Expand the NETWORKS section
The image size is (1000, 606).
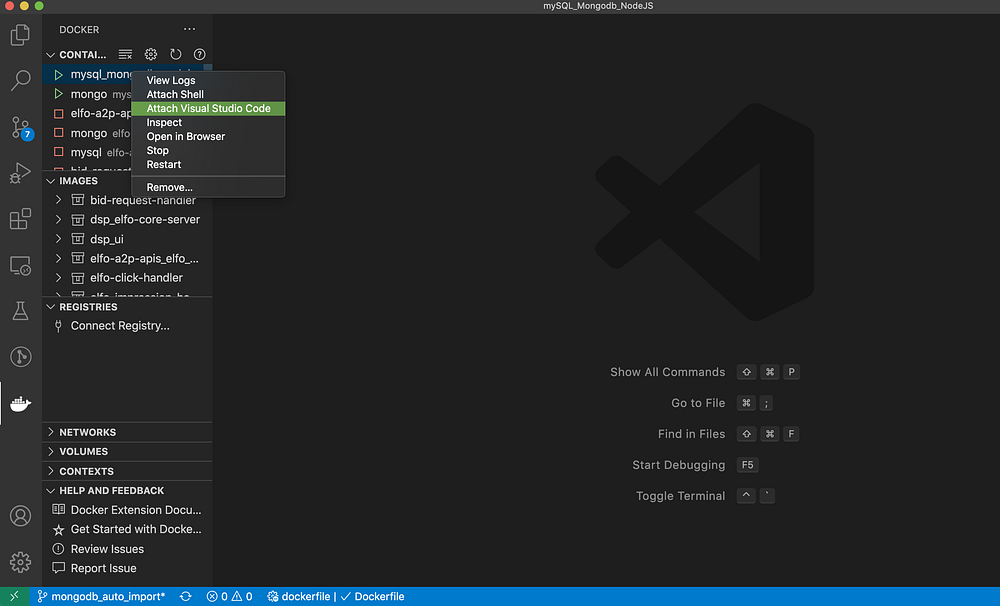pyautogui.click(x=50, y=432)
